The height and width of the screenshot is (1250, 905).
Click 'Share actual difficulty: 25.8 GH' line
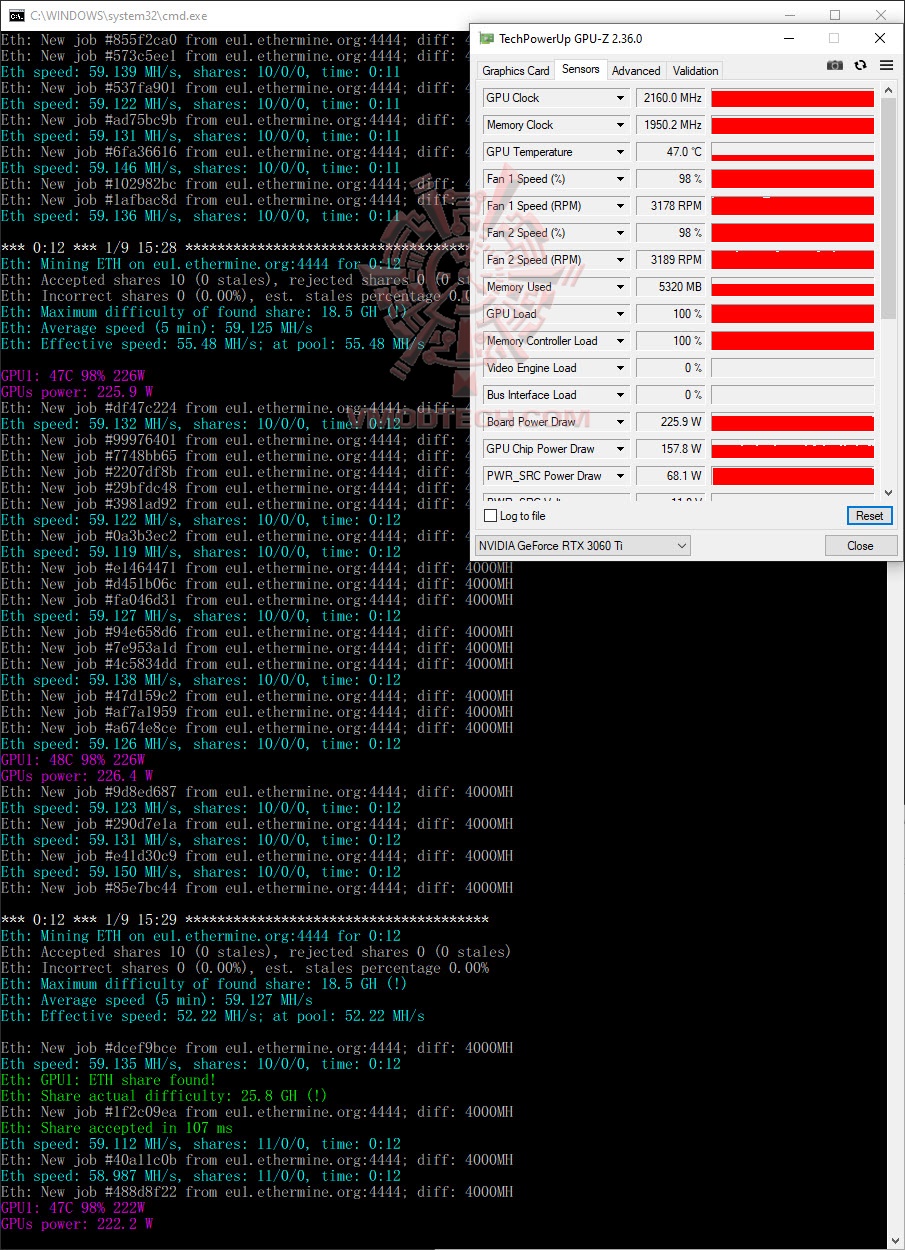(164, 1096)
